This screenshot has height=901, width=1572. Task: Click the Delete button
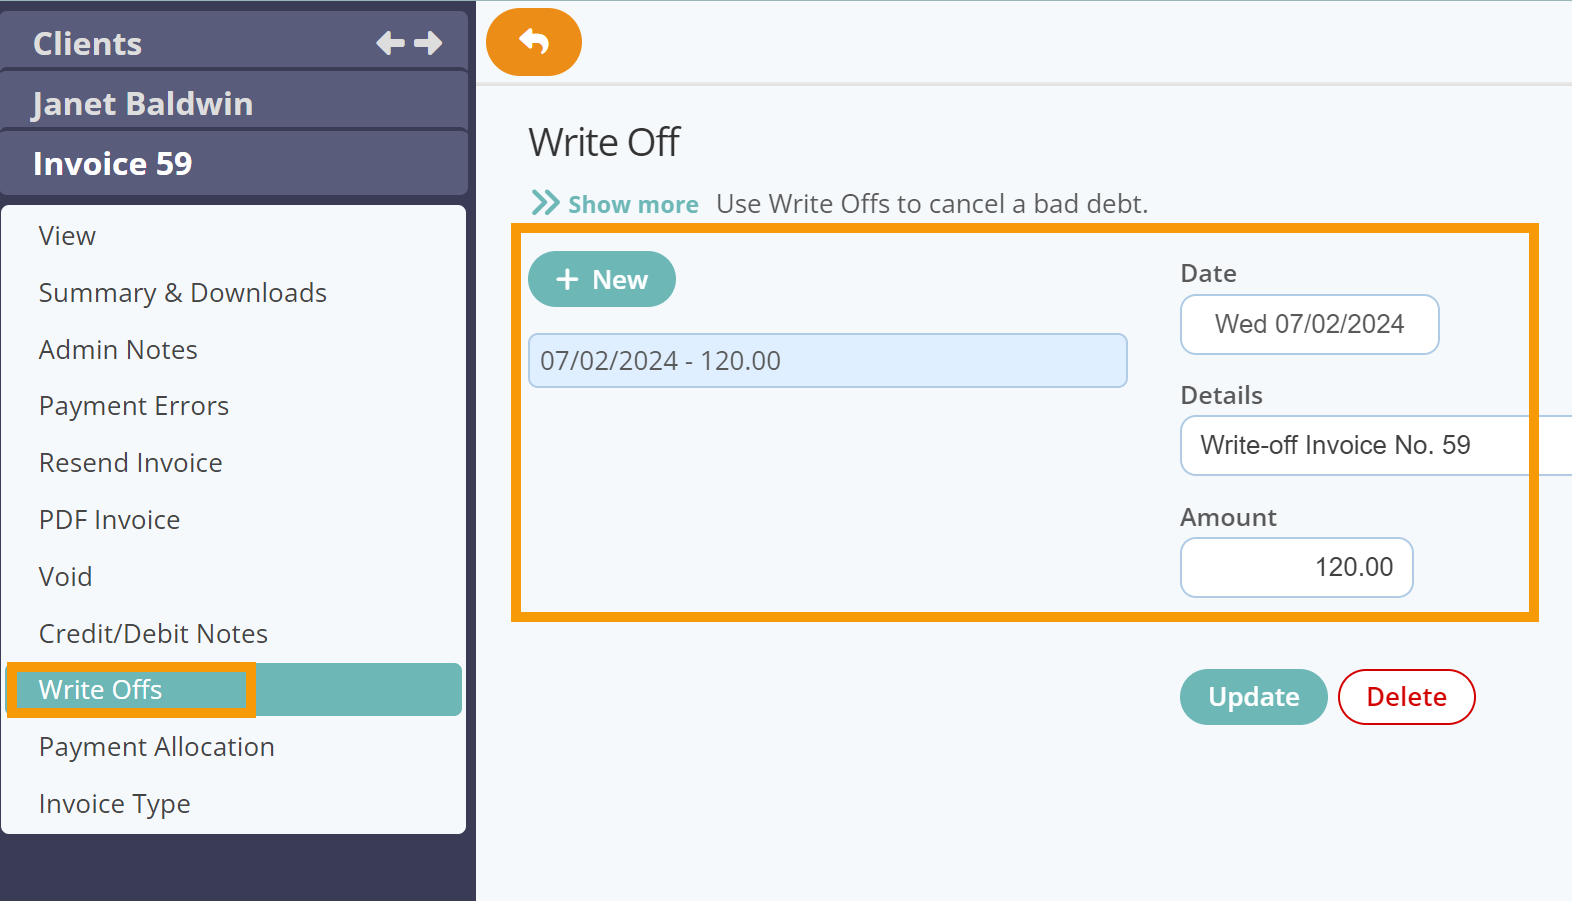coord(1406,697)
